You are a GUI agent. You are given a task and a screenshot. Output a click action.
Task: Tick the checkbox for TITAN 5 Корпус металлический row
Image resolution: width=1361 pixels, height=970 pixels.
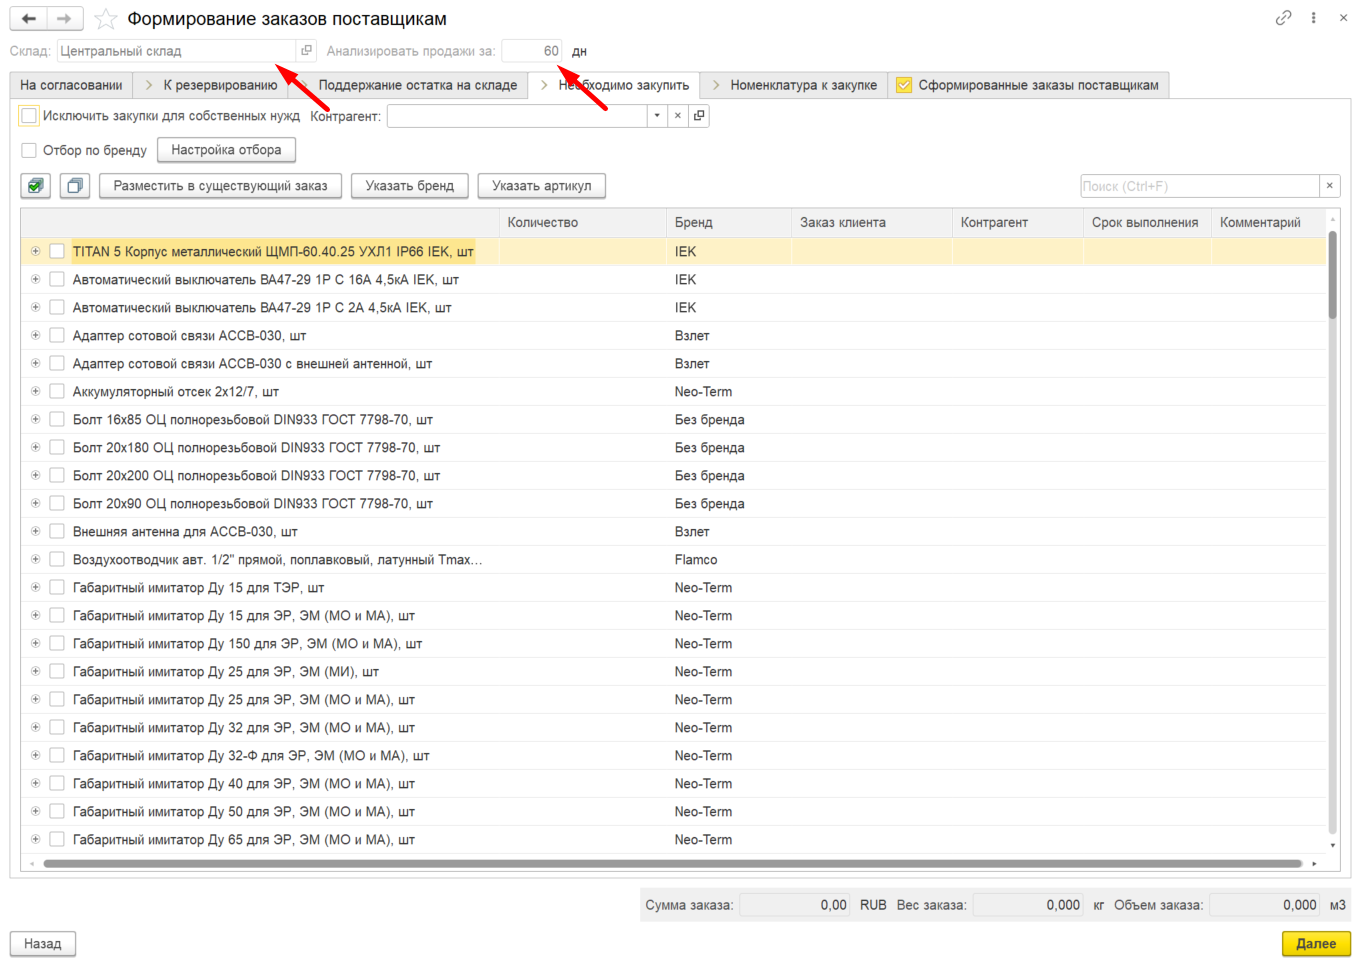click(57, 252)
